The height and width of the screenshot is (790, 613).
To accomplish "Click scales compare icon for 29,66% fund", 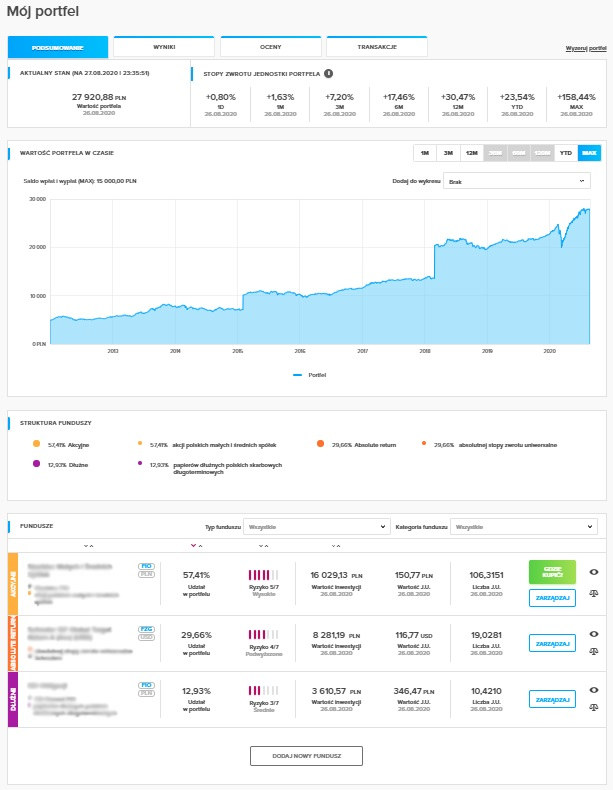I will tap(593, 651).
